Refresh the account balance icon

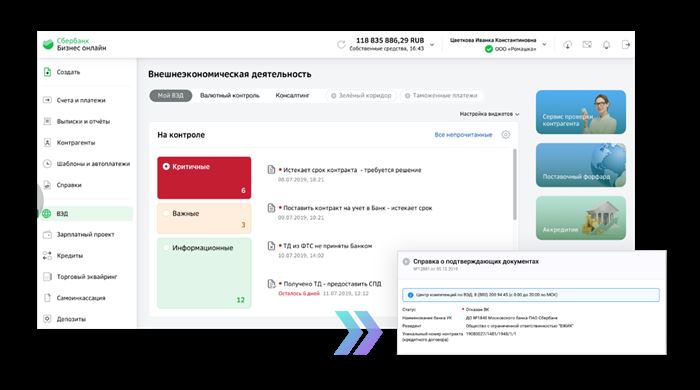[341, 45]
